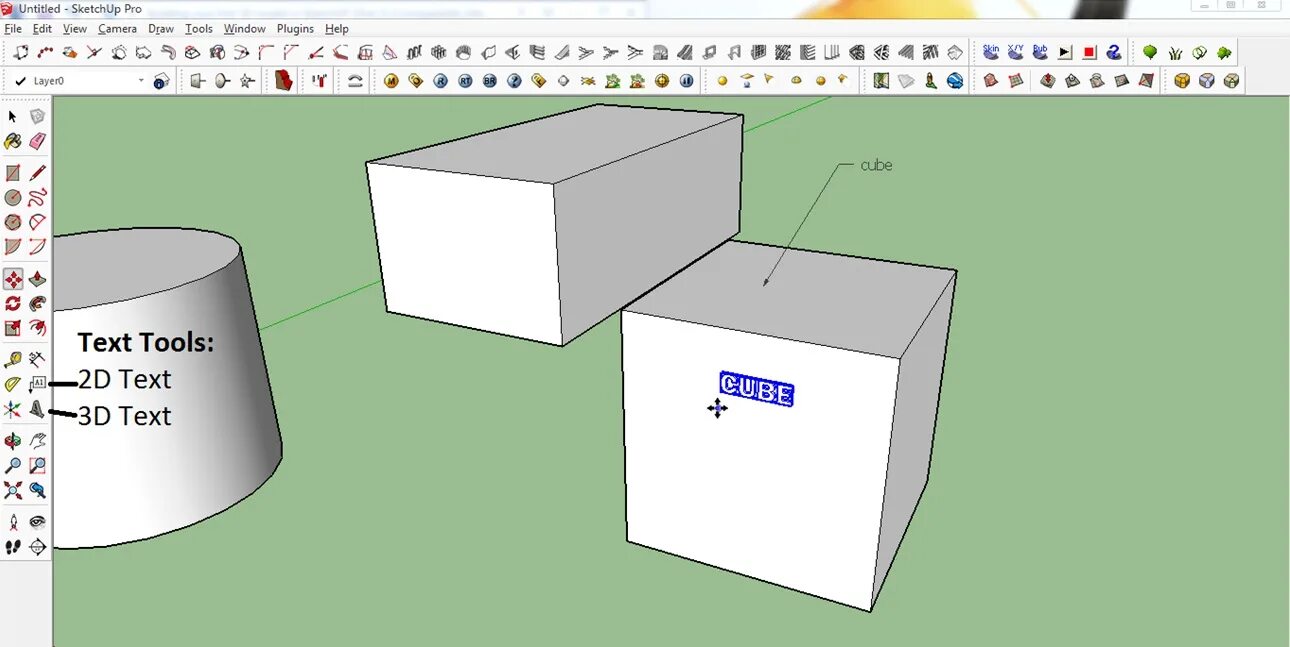Select the Rotate tool
Image resolution: width=1290 pixels, height=647 pixels.
[13, 303]
